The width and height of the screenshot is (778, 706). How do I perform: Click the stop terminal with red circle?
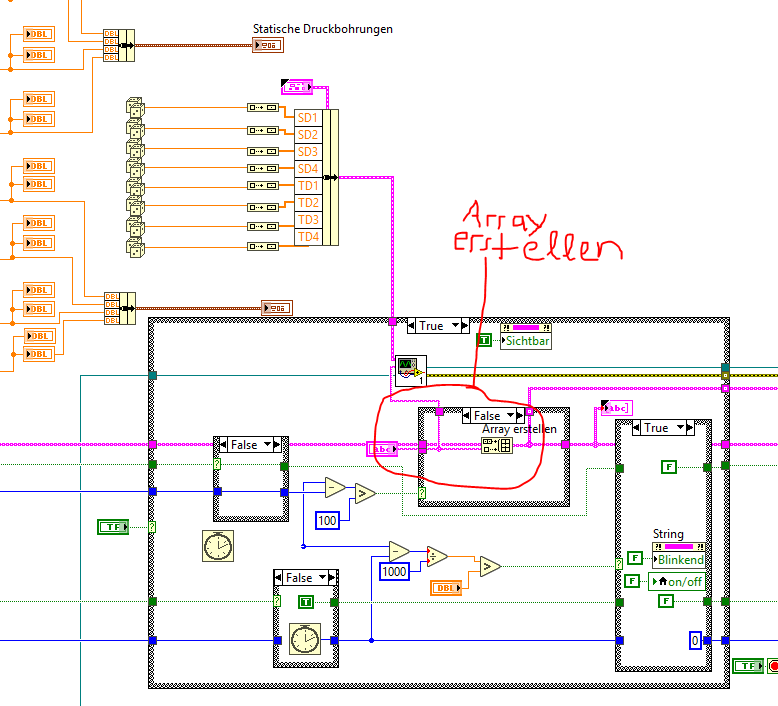773,666
